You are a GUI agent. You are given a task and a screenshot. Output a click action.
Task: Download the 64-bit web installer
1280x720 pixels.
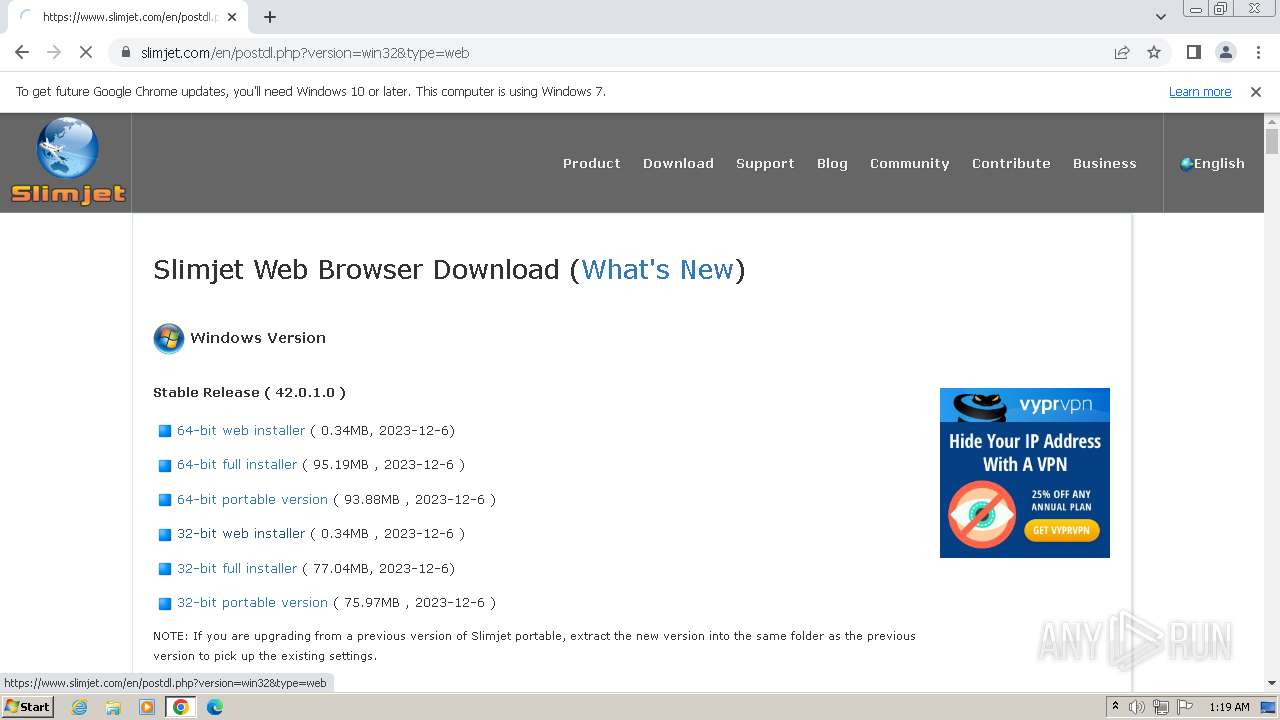tap(241, 430)
